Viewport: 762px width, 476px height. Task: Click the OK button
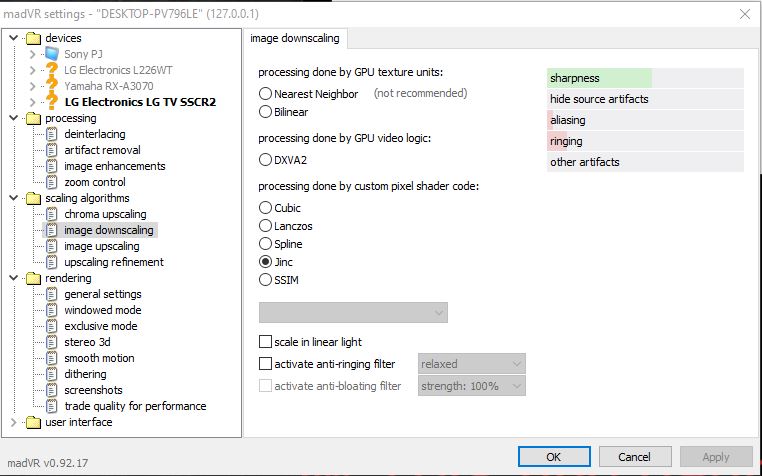click(x=554, y=457)
